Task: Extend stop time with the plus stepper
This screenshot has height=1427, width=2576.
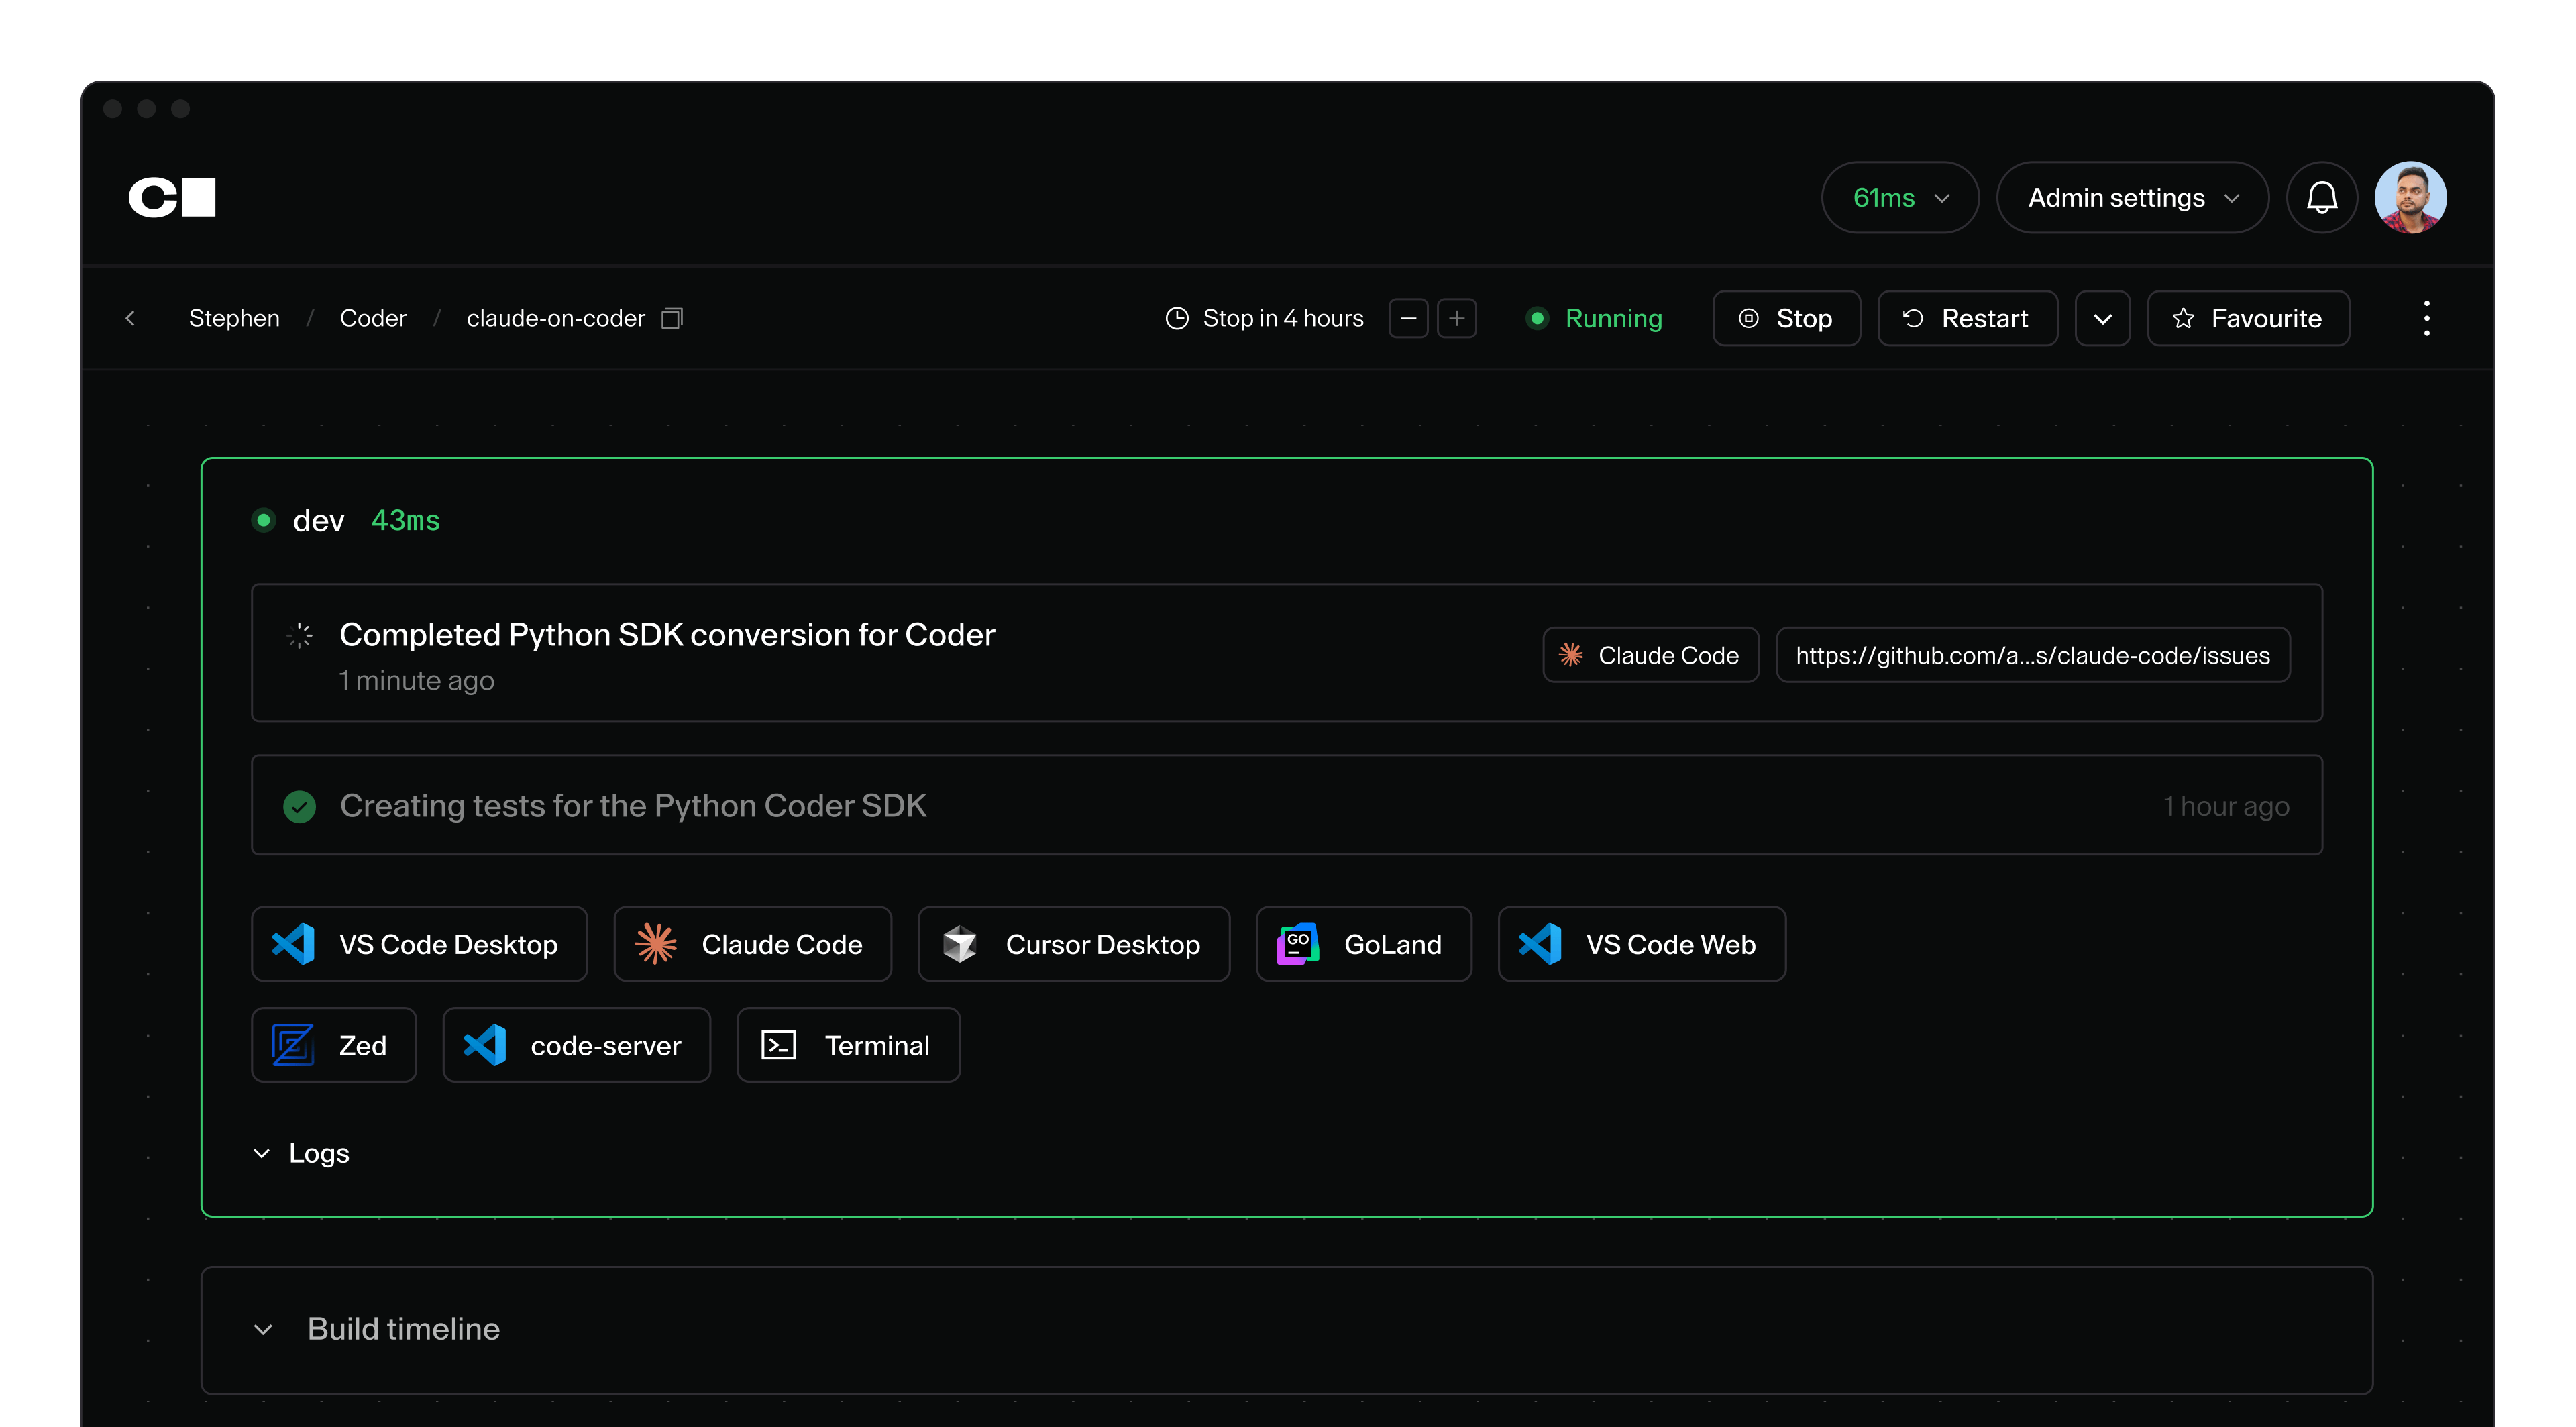Action: coord(1457,318)
